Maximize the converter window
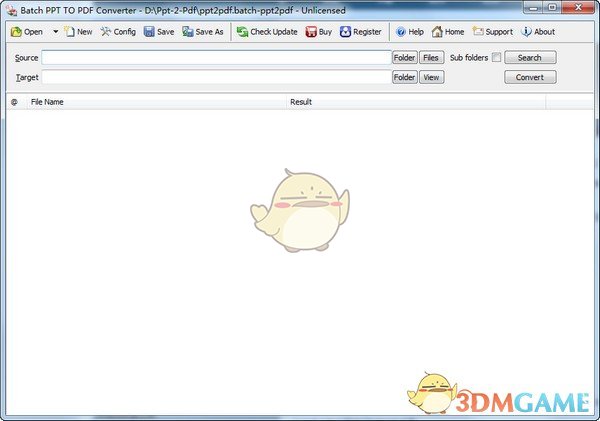This screenshot has width=600, height=421. pos(553,8)
